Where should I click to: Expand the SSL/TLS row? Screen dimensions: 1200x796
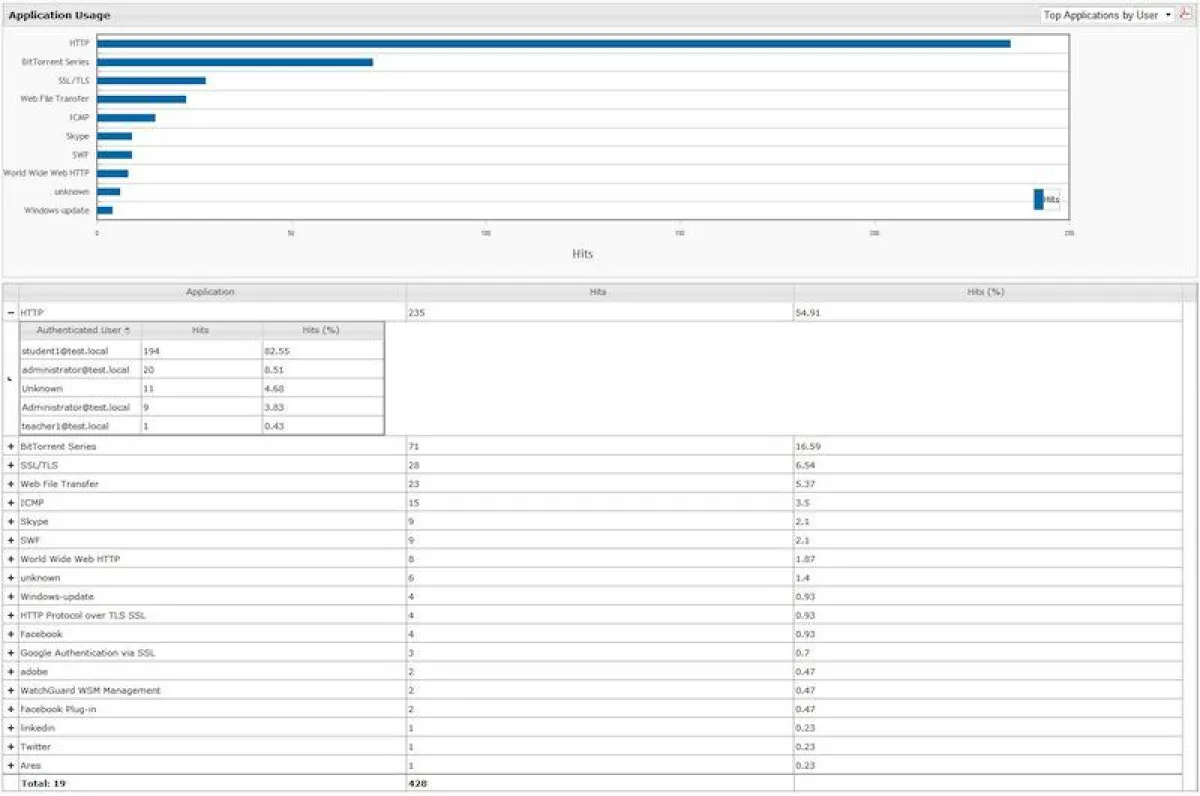click(x=9, y=465)
